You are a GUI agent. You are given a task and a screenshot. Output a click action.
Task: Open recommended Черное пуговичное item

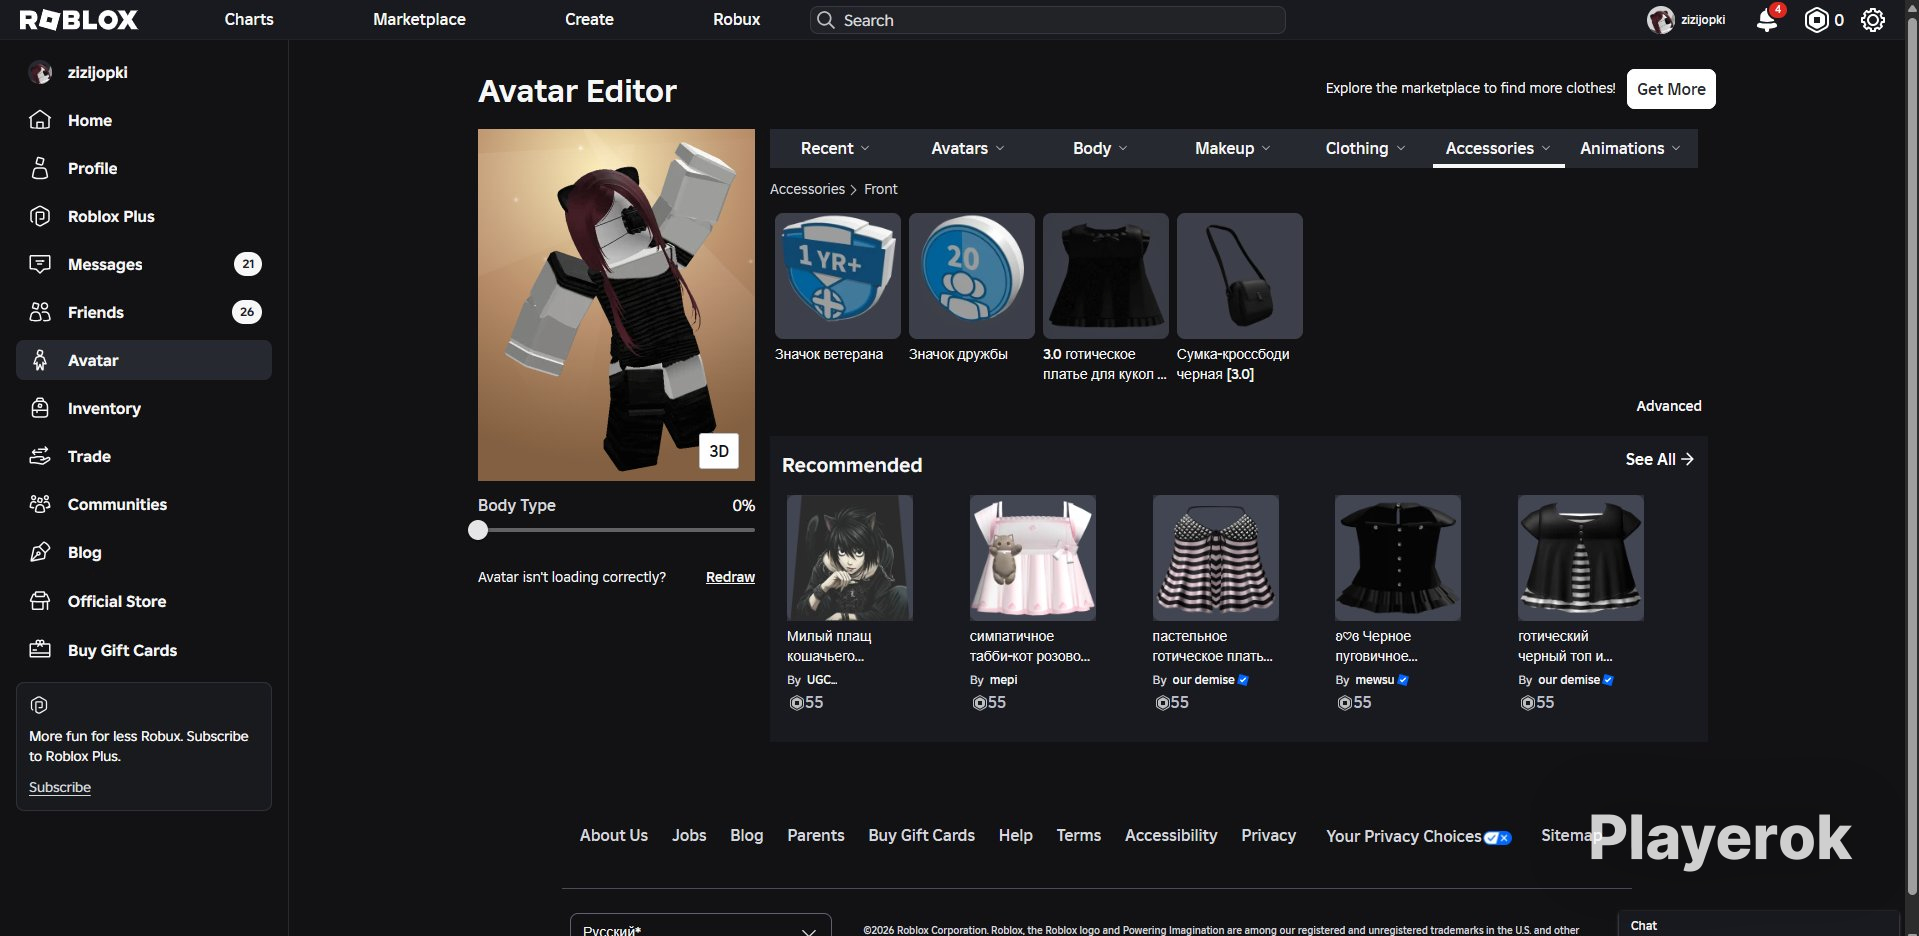coord(1398,558)
